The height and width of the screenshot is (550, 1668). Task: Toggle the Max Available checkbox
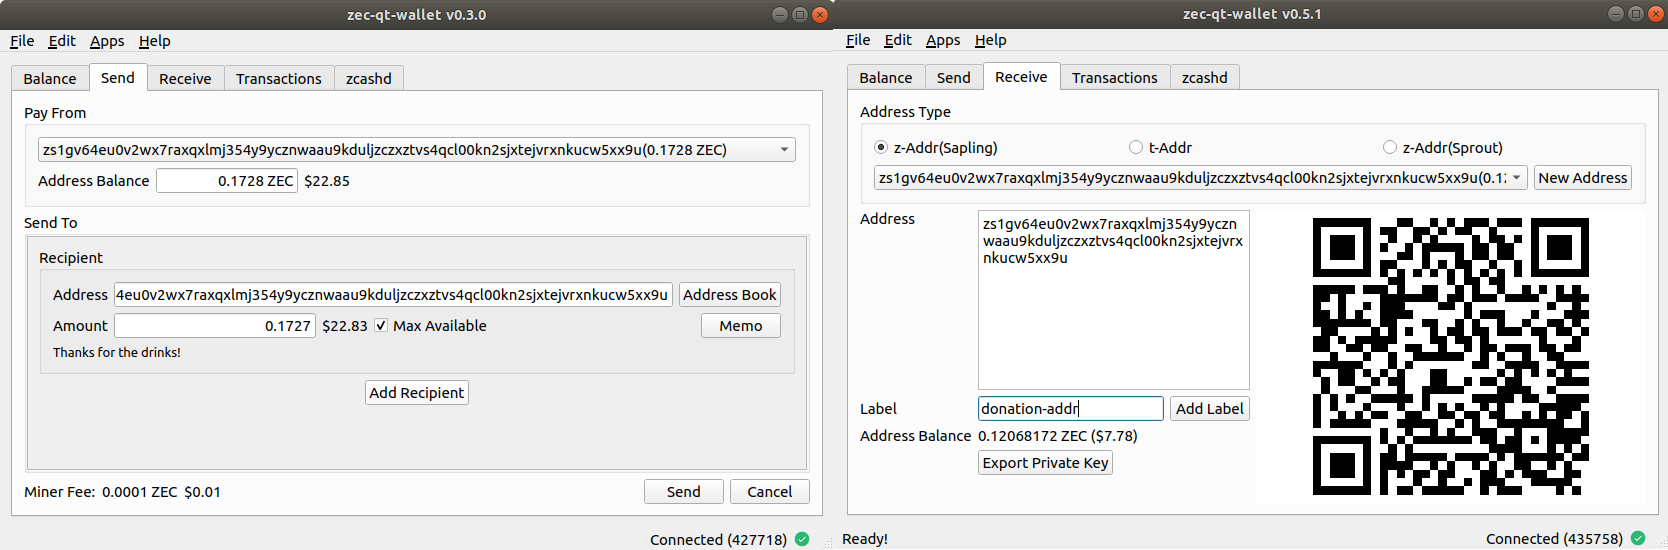click(381, 326)
